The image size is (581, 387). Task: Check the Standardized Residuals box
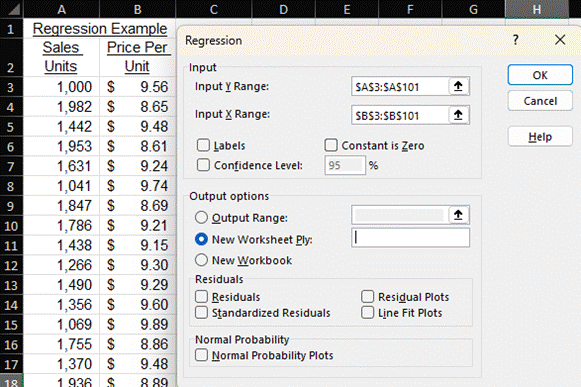(x=201, y=312)
